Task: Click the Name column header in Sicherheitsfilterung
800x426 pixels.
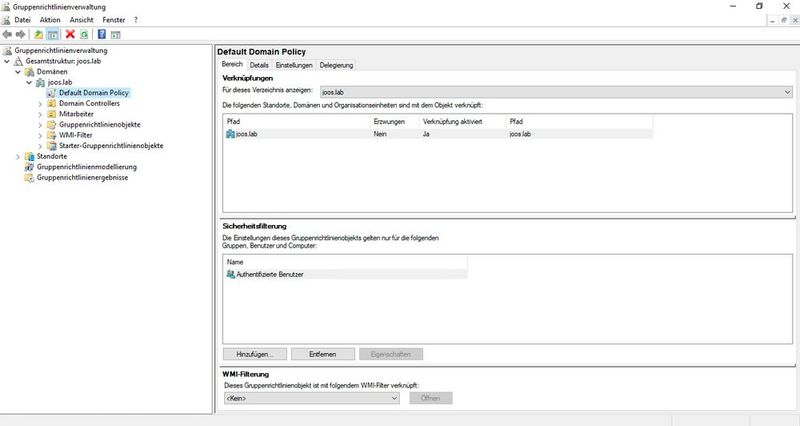Action: tap(345, 262)
